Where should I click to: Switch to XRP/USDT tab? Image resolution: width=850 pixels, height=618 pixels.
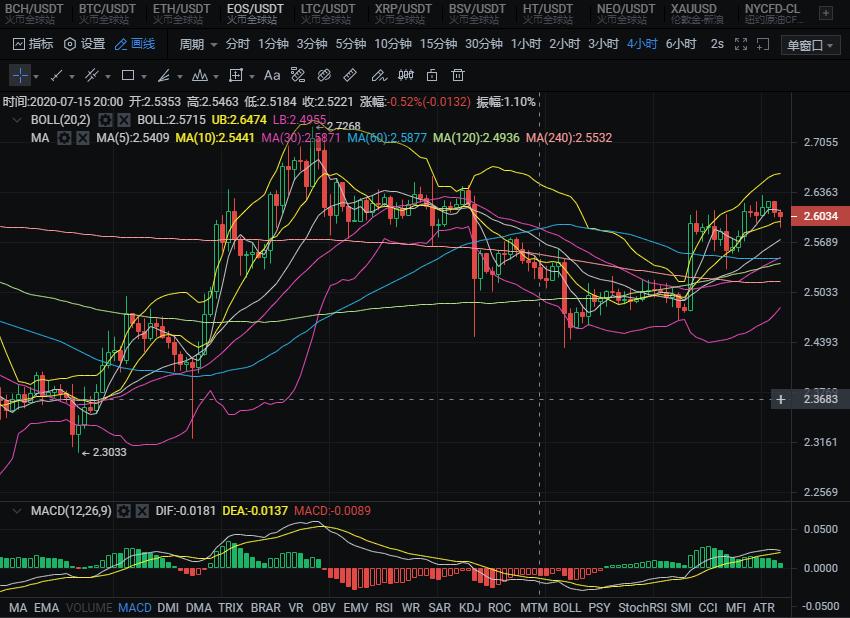point(403,14)
